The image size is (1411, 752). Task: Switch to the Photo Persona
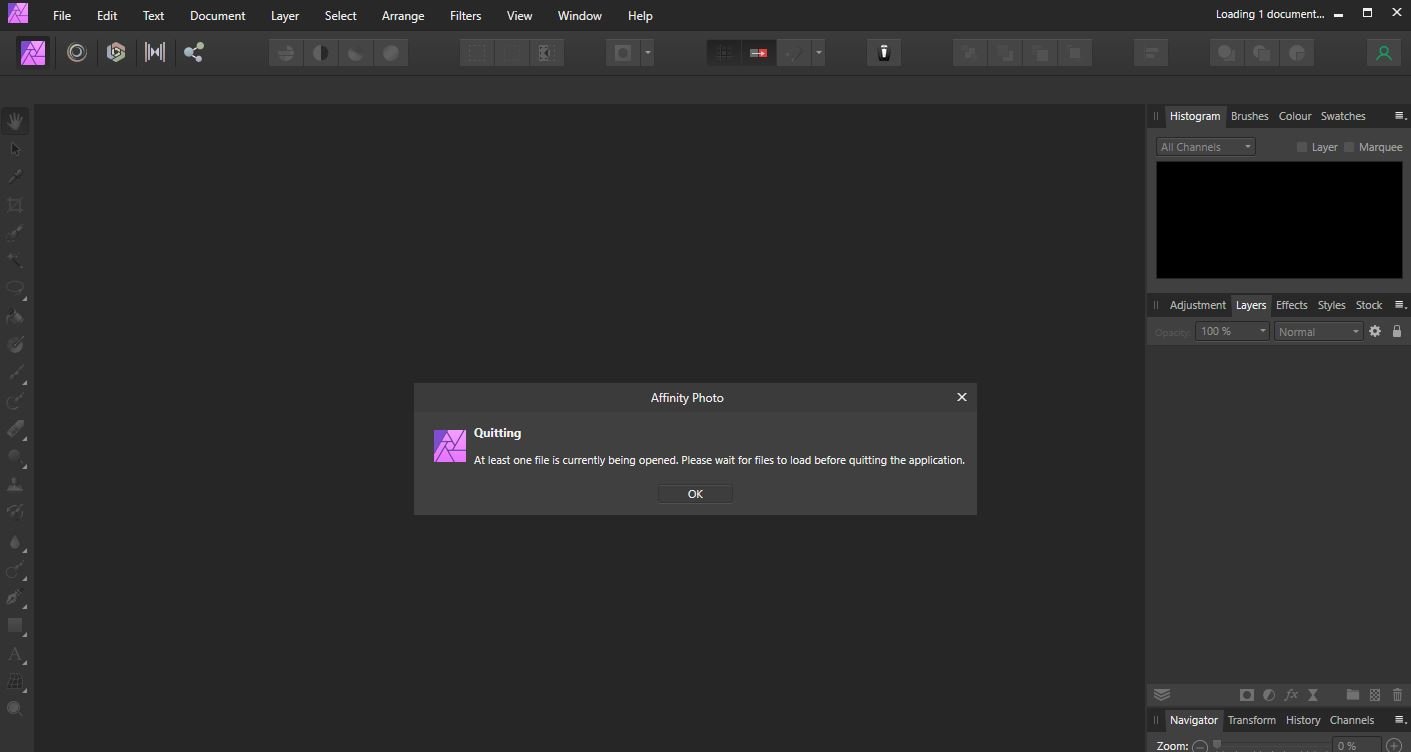point(34,53)
